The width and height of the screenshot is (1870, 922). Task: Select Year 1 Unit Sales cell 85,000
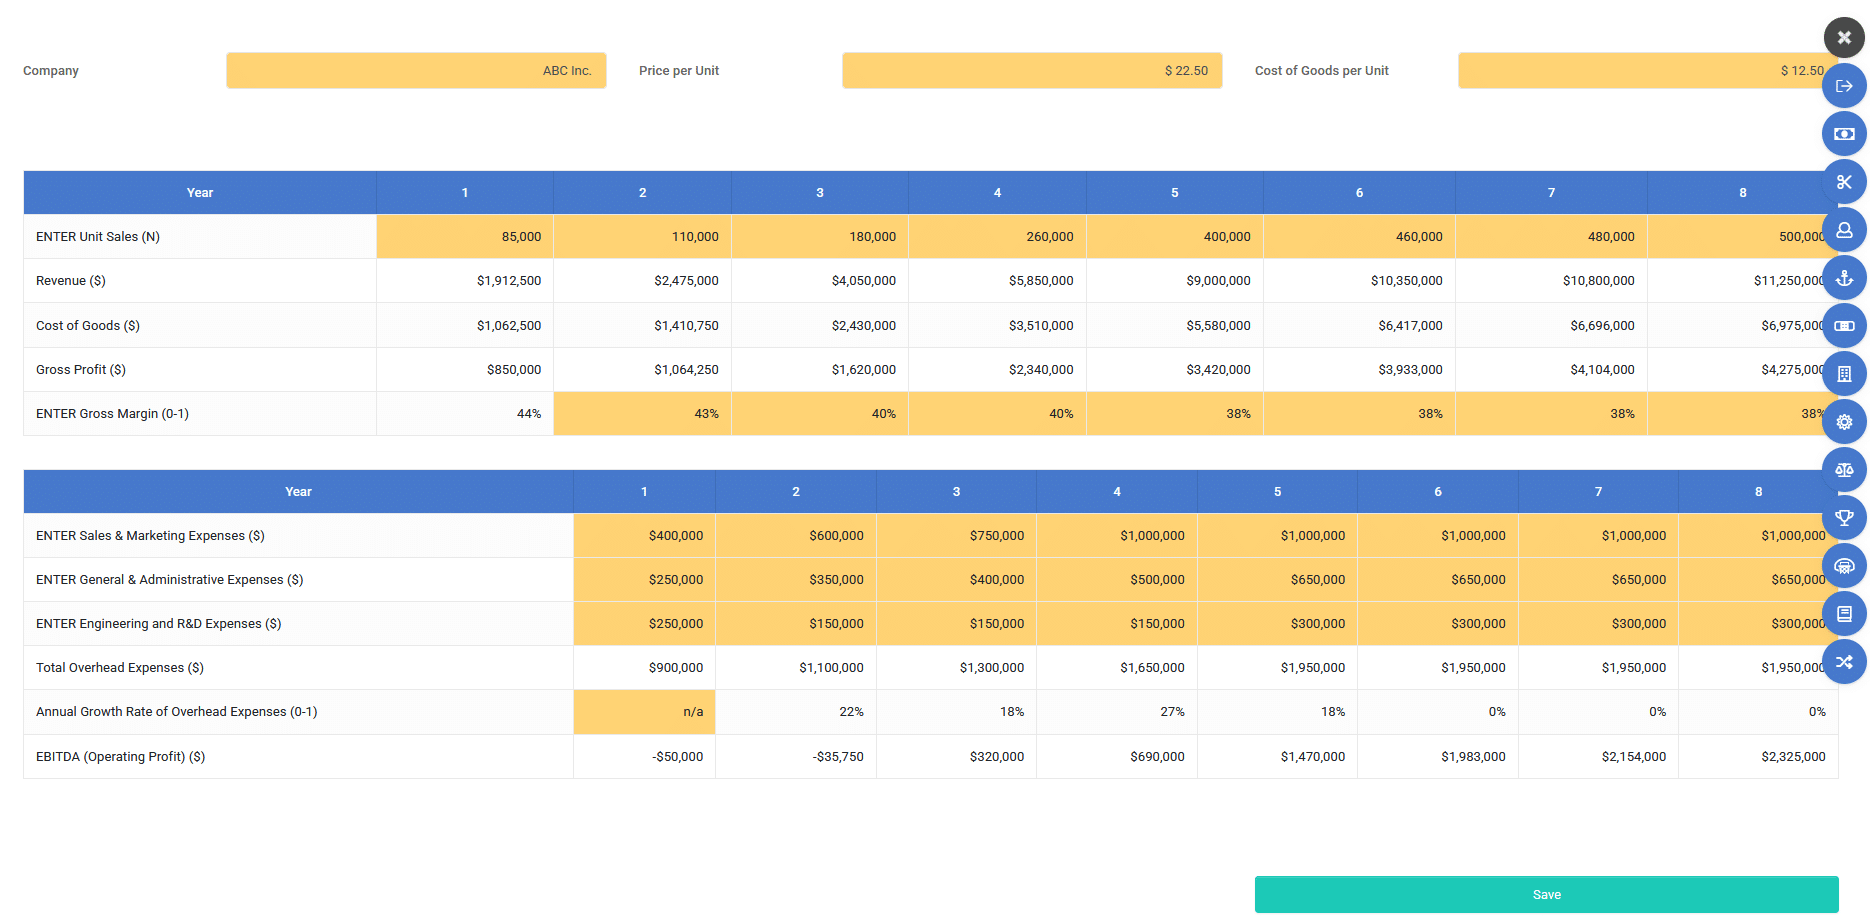(x=465, y=237)
